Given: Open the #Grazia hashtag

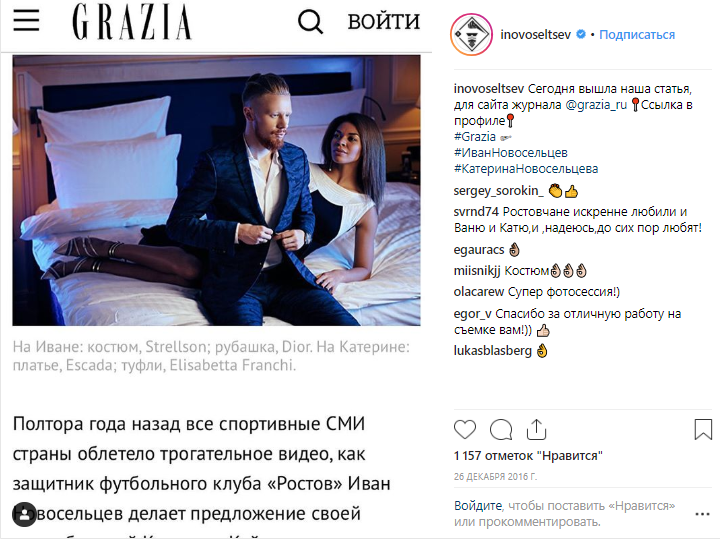Looking at the screenshot, I should click(475, 137).
